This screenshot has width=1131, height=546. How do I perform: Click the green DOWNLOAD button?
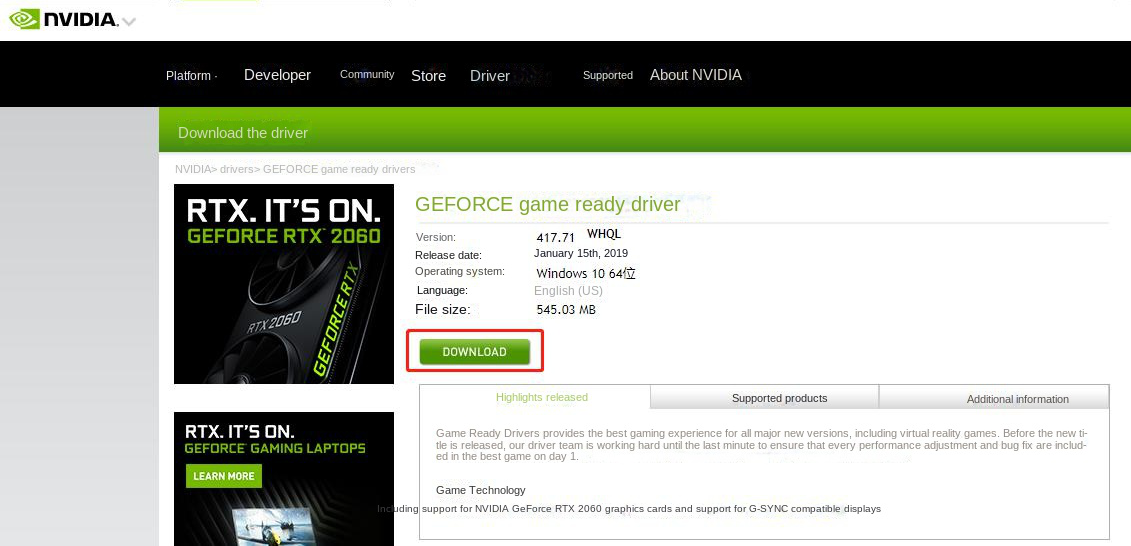pos(475,351)
